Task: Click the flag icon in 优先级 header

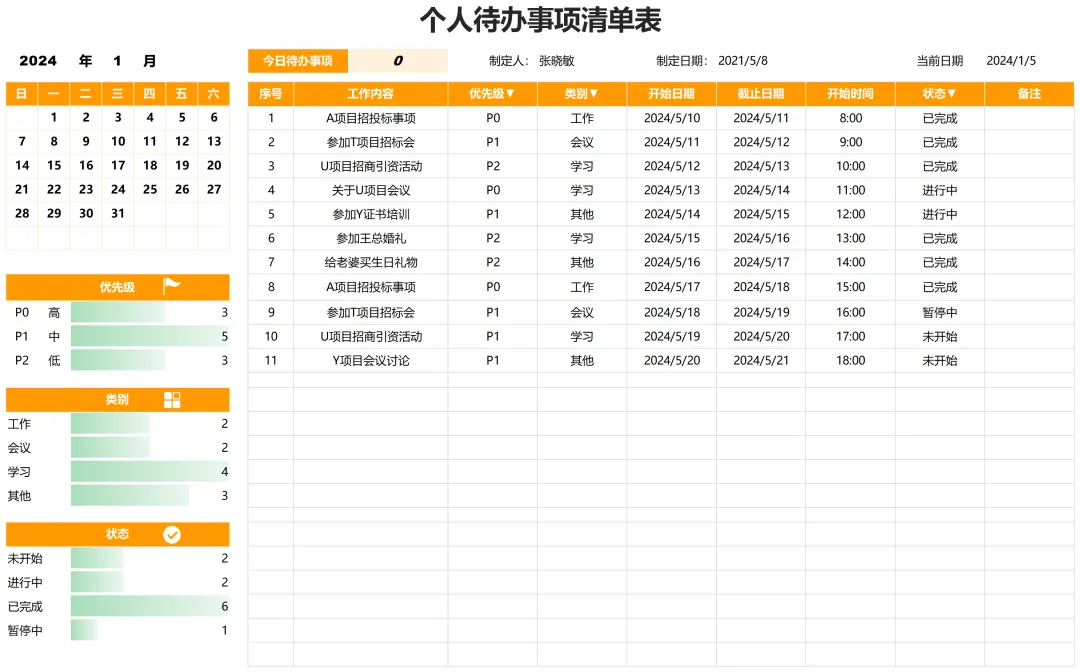Action: [171, 286]
